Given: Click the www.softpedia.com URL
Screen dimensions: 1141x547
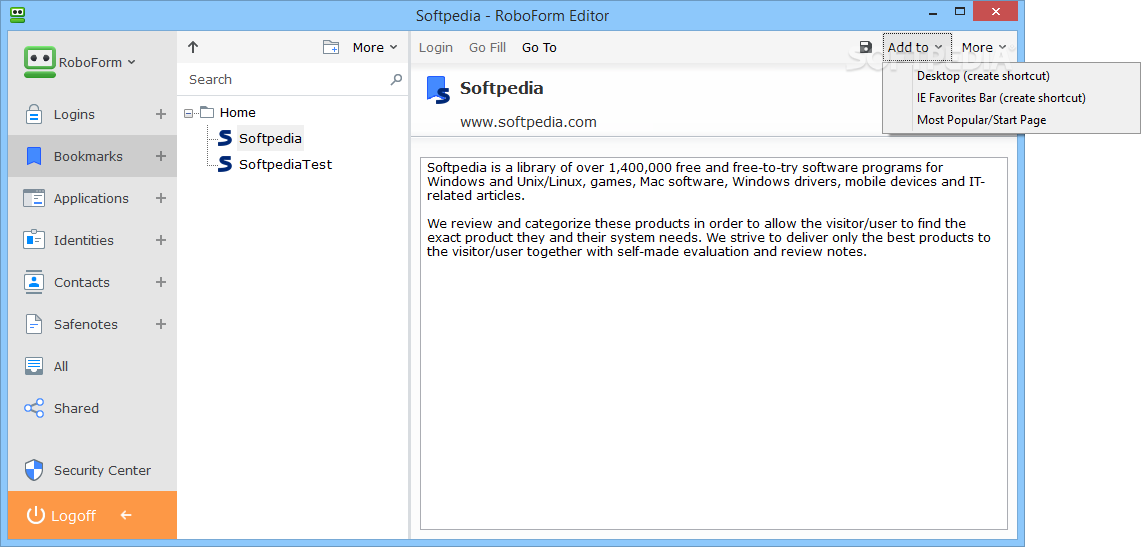Looking at the screenshot, I should 528,122.
